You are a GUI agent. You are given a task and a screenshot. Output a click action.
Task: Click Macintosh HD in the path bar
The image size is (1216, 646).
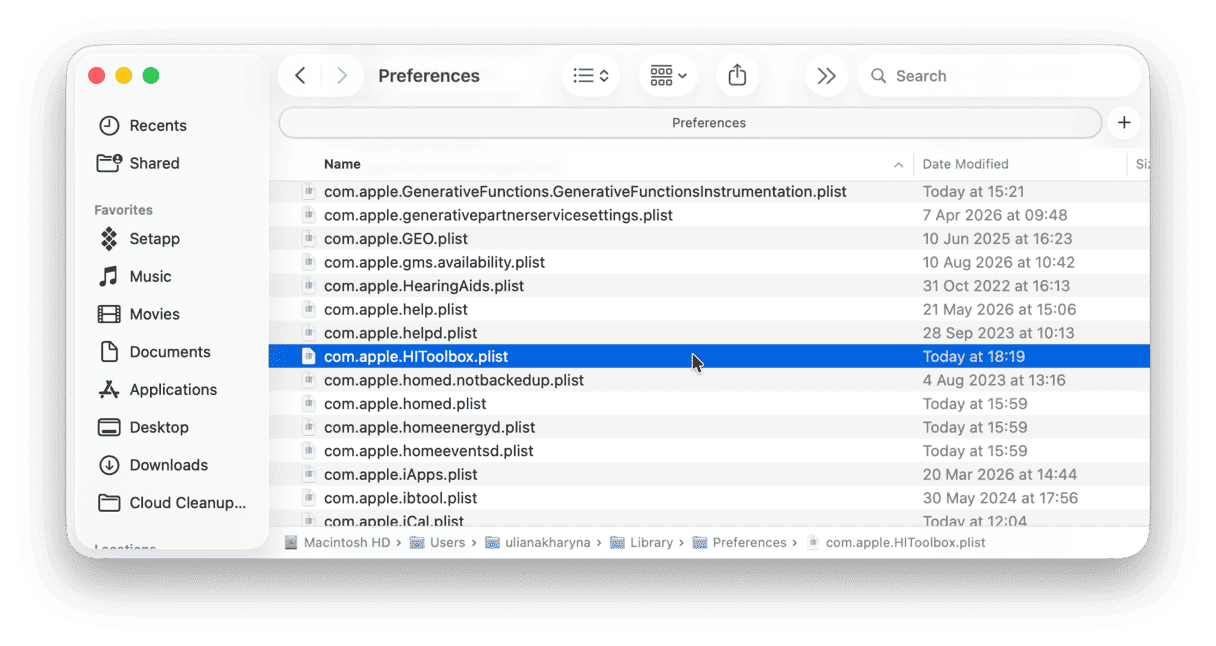pyautogui.click(x=338, y=543)
